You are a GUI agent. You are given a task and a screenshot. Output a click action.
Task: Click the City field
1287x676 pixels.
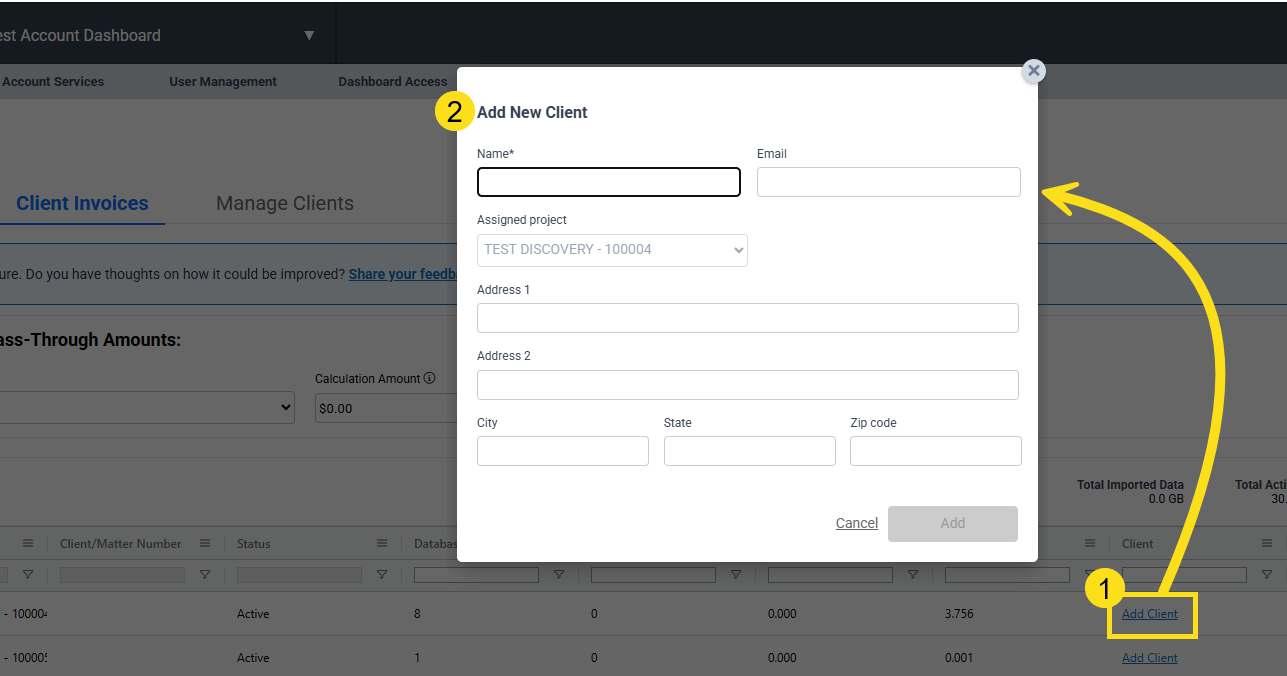pyautogui.click(x=563, y=451)
